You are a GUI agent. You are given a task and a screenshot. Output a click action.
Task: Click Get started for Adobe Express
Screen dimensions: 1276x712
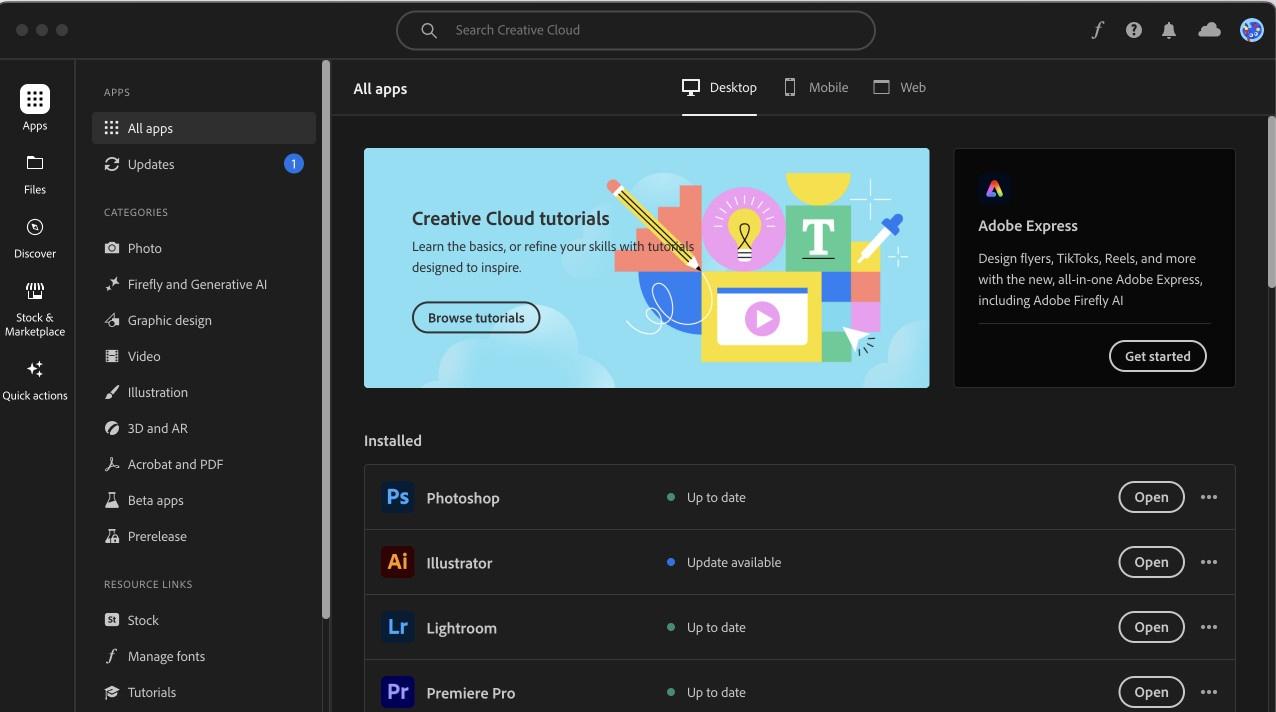[1157, 356]
